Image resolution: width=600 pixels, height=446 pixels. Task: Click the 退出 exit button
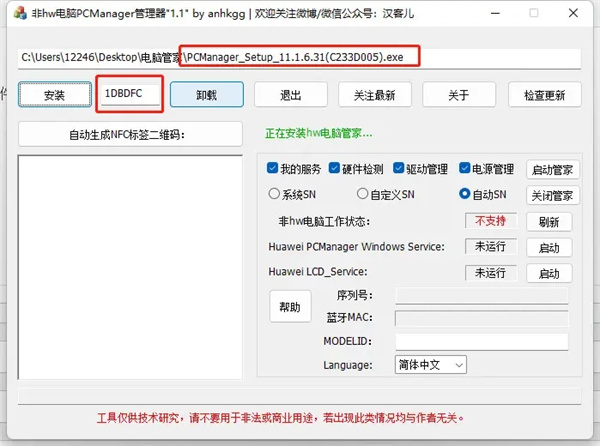point(291,94)
